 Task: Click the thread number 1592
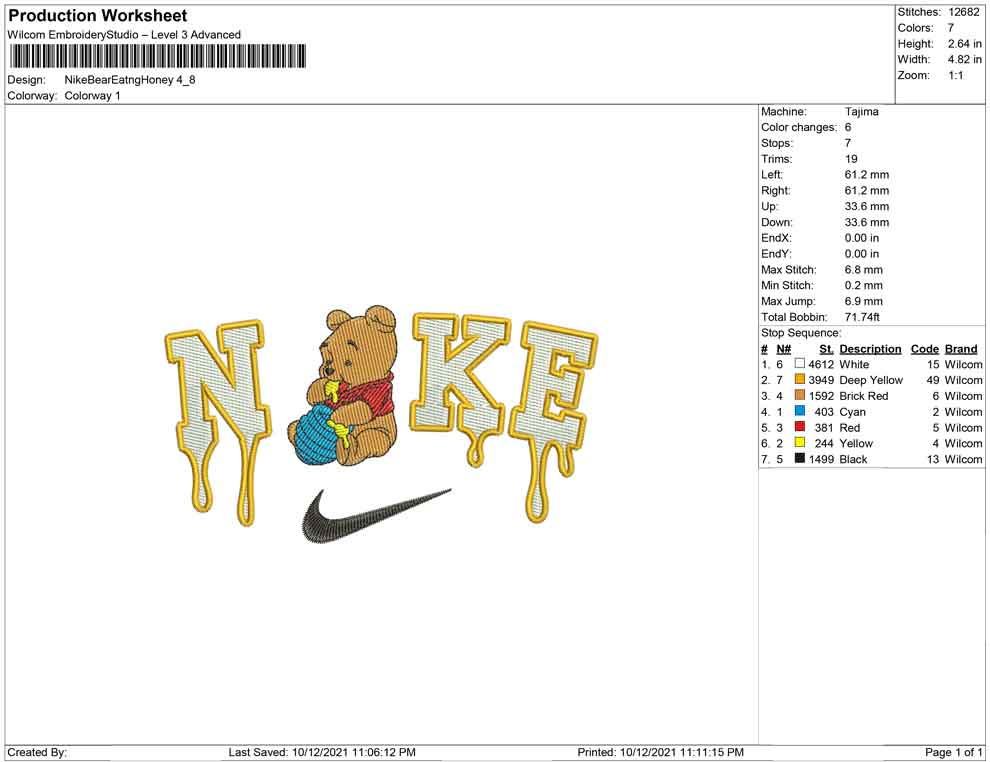pos(821,396)
